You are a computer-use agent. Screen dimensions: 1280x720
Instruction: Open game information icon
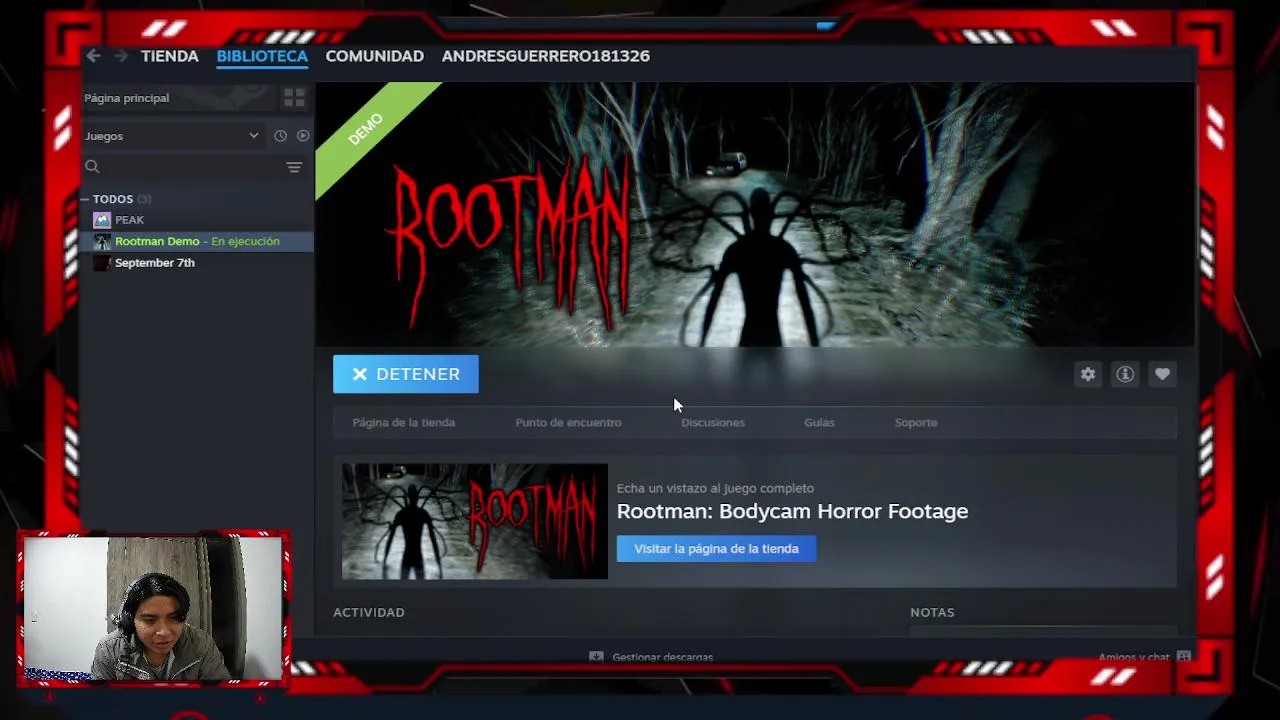pyautogui.click(x=1125, y=374)
